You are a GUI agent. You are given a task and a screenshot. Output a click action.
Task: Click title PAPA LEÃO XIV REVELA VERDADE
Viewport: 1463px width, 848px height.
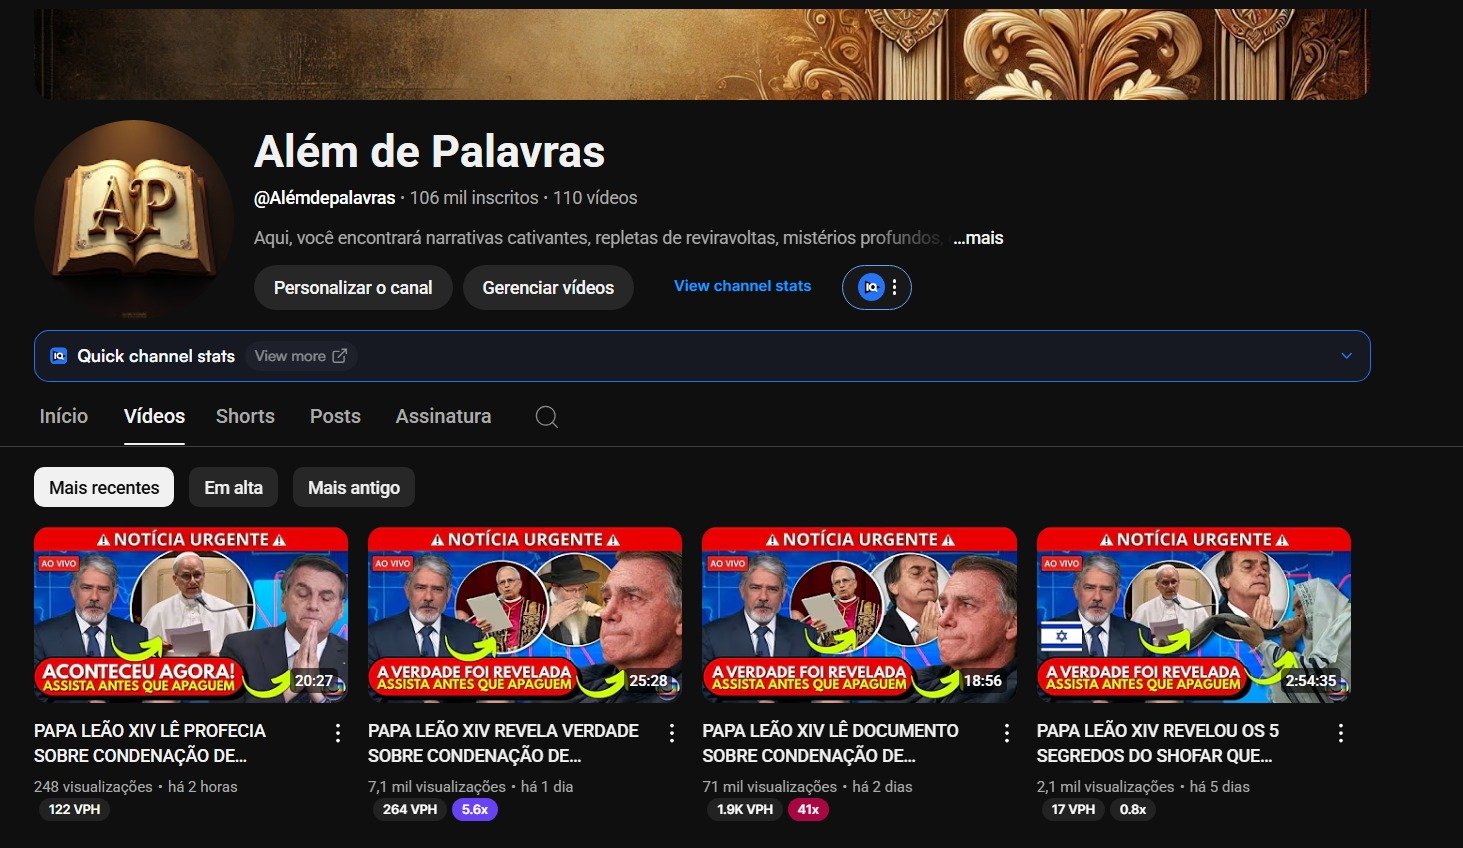pyautogui.click(x=503, y=743)
